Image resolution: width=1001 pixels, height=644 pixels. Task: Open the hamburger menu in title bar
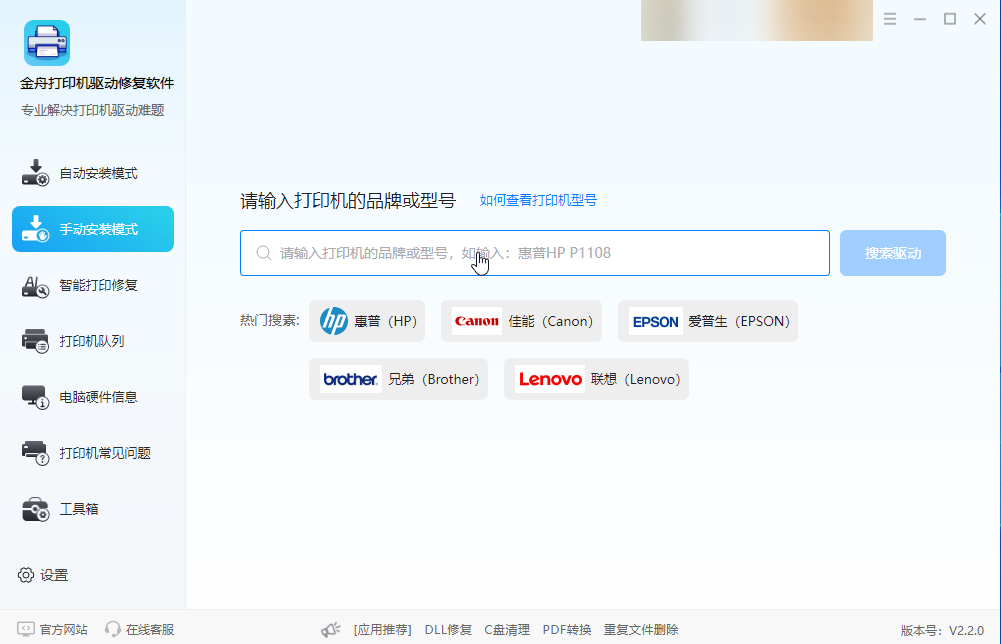[890, 19]
